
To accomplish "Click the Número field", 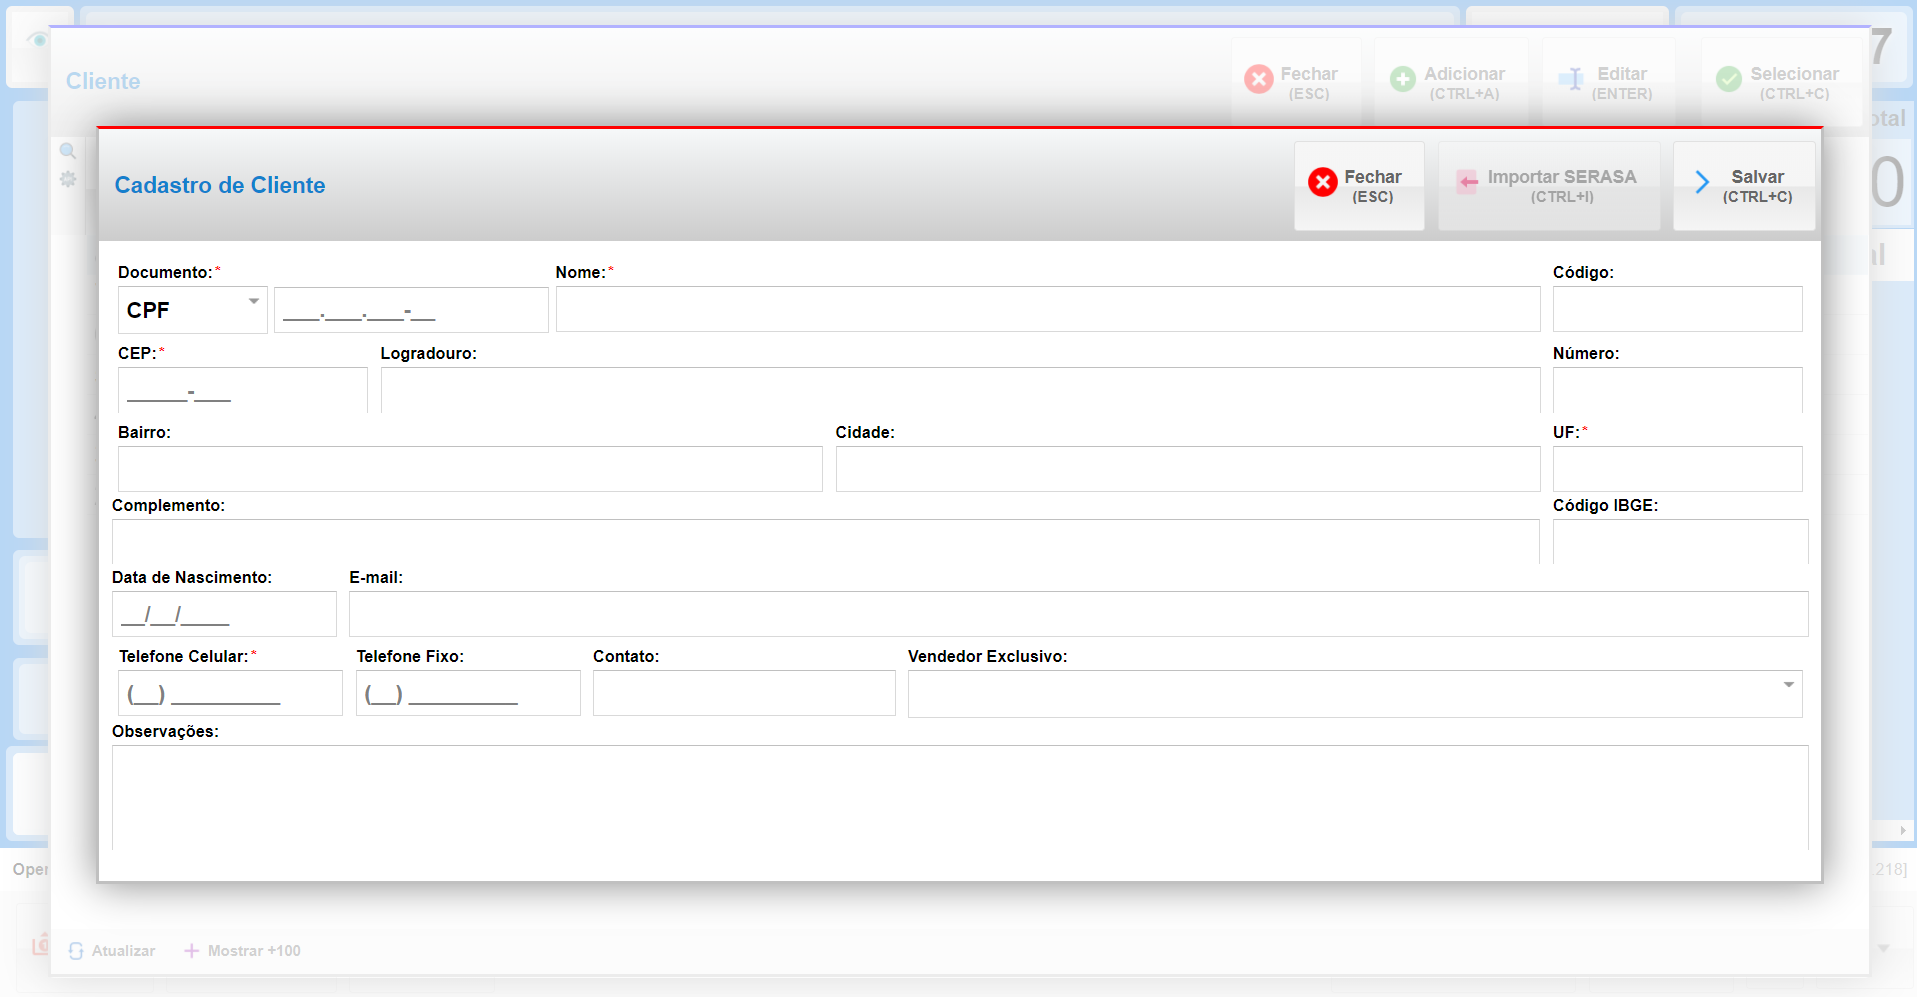I will pos(1677,390).
